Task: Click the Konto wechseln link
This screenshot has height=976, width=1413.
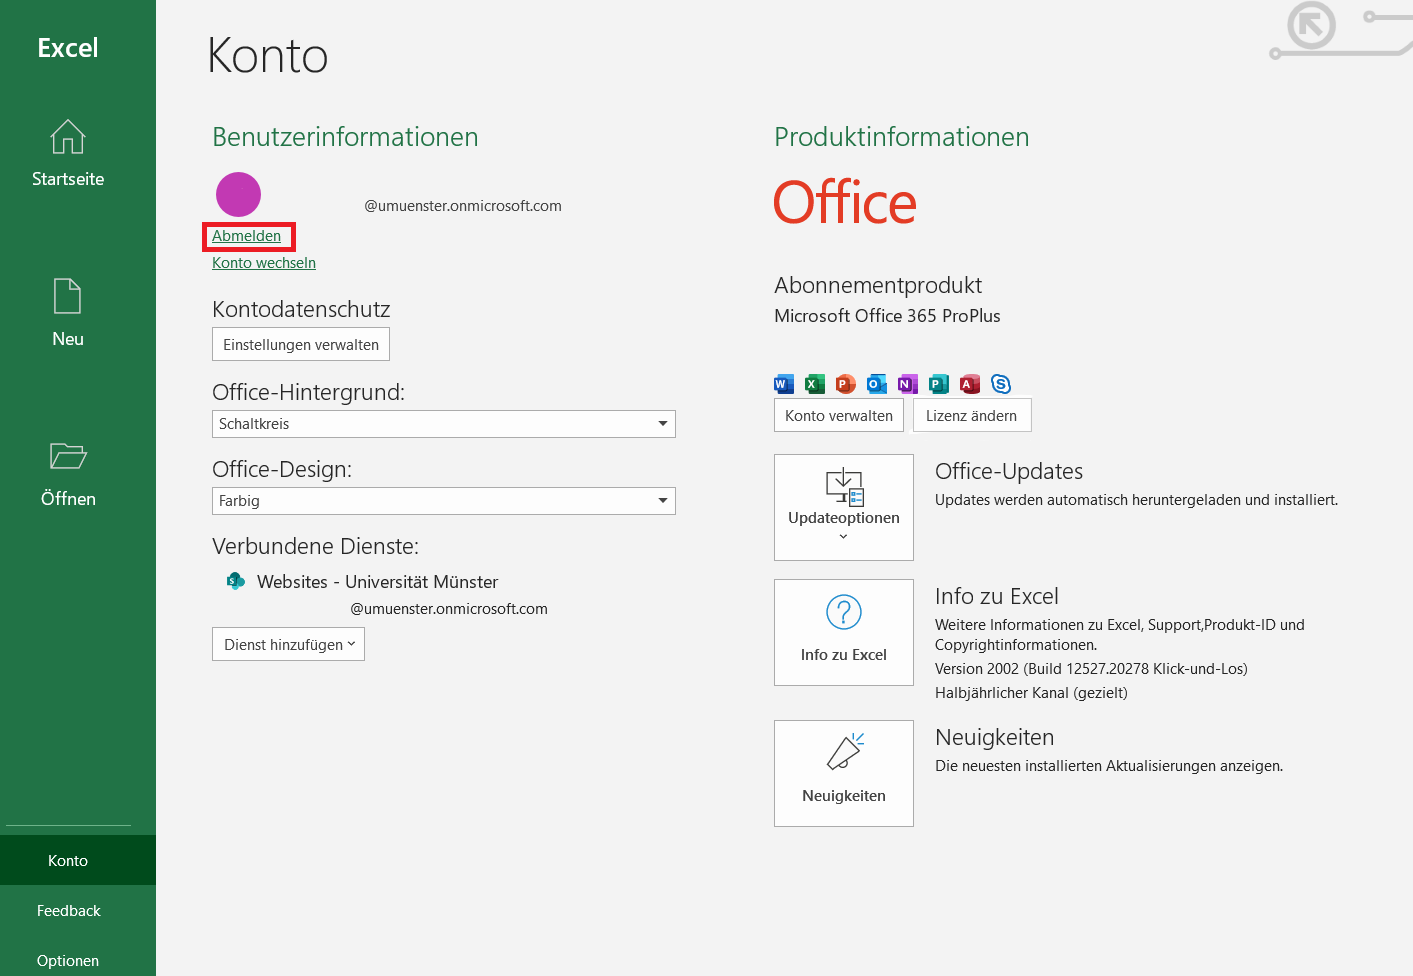Action: [264, 263]
